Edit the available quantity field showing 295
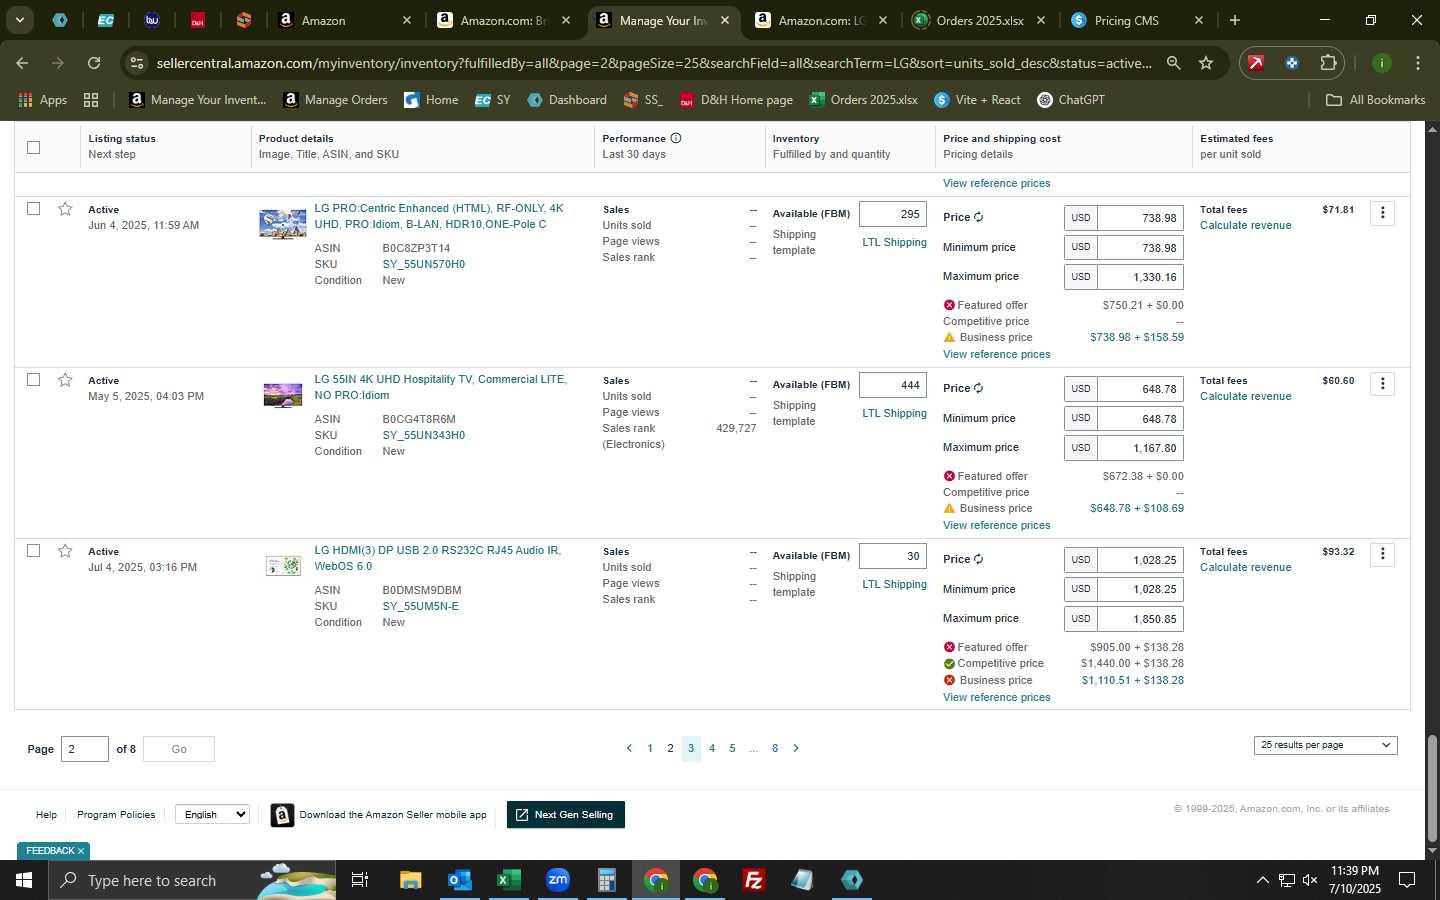Image resolution: width=1440 pixels, height=900 pixels. point(893,214)
